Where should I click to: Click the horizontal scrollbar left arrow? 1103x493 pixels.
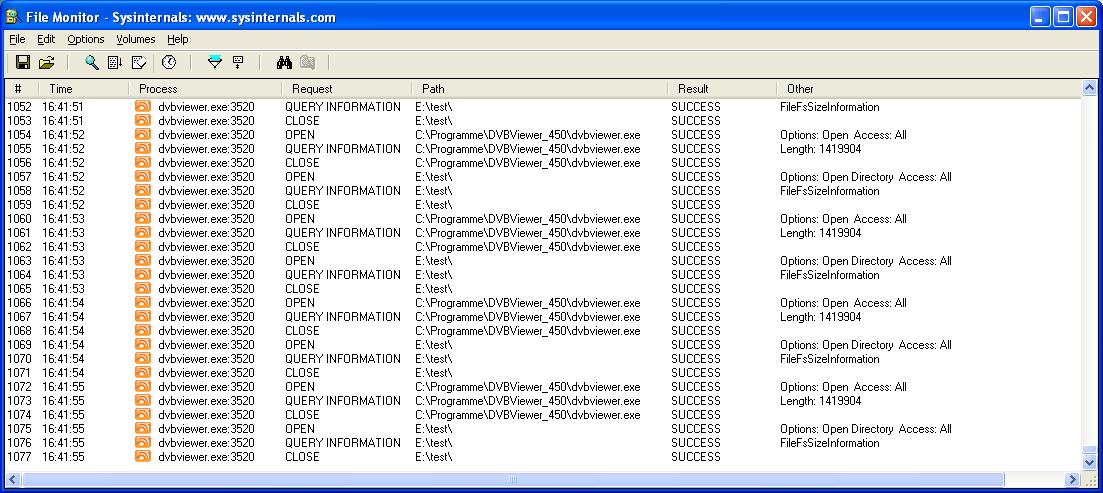click(x=13, y=480)
